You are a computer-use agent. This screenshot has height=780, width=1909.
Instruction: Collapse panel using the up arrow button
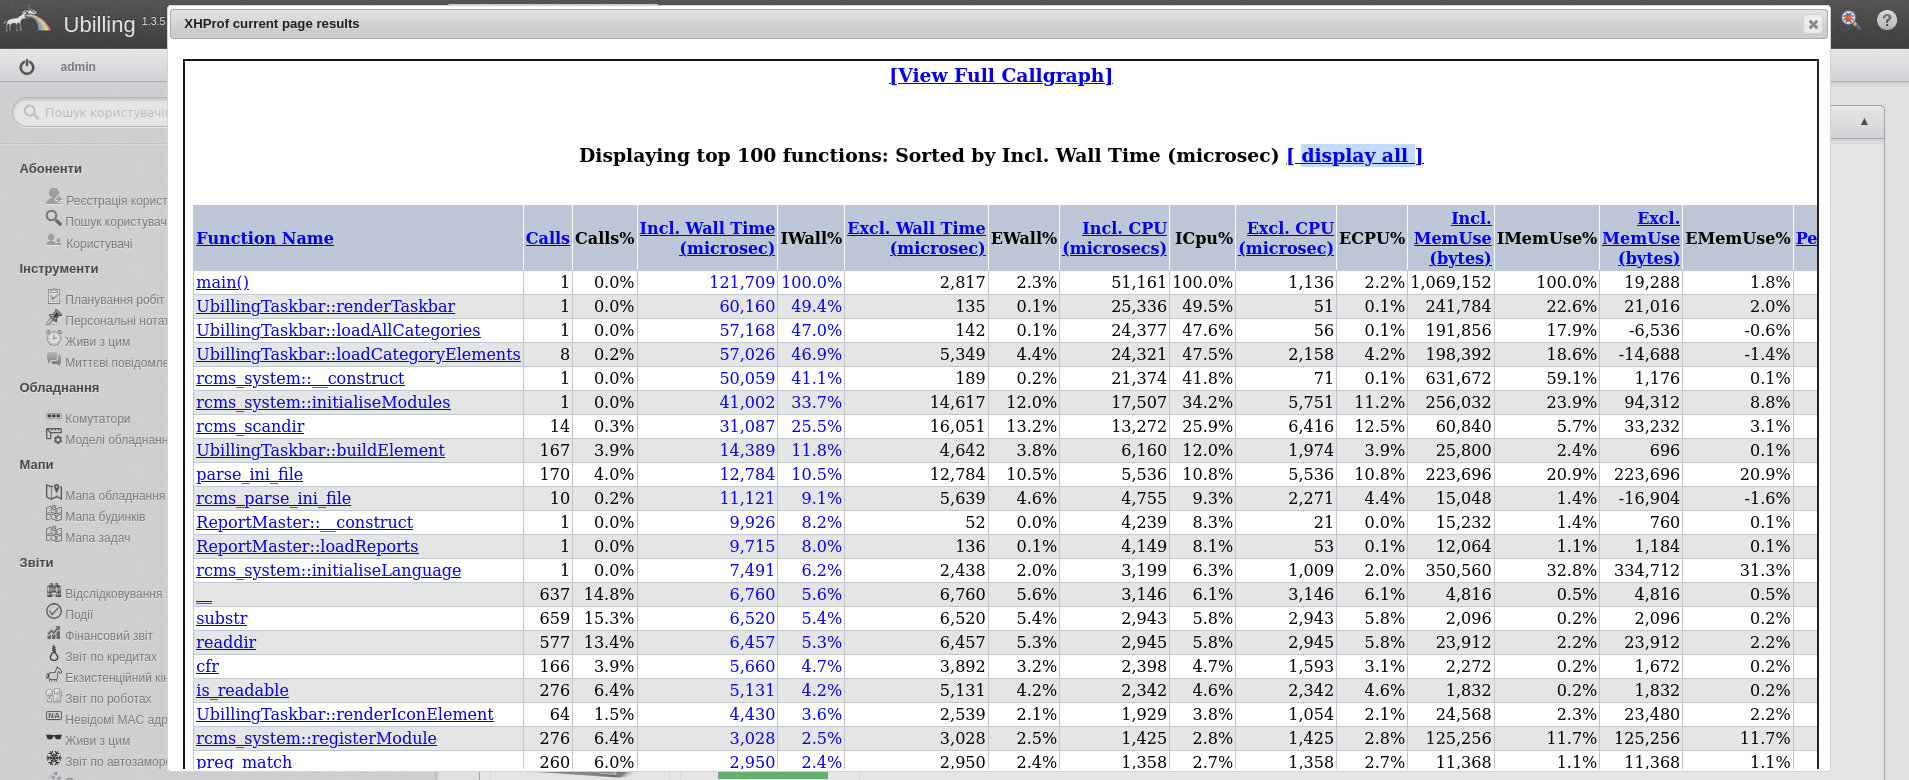(x=1864, y=122)
